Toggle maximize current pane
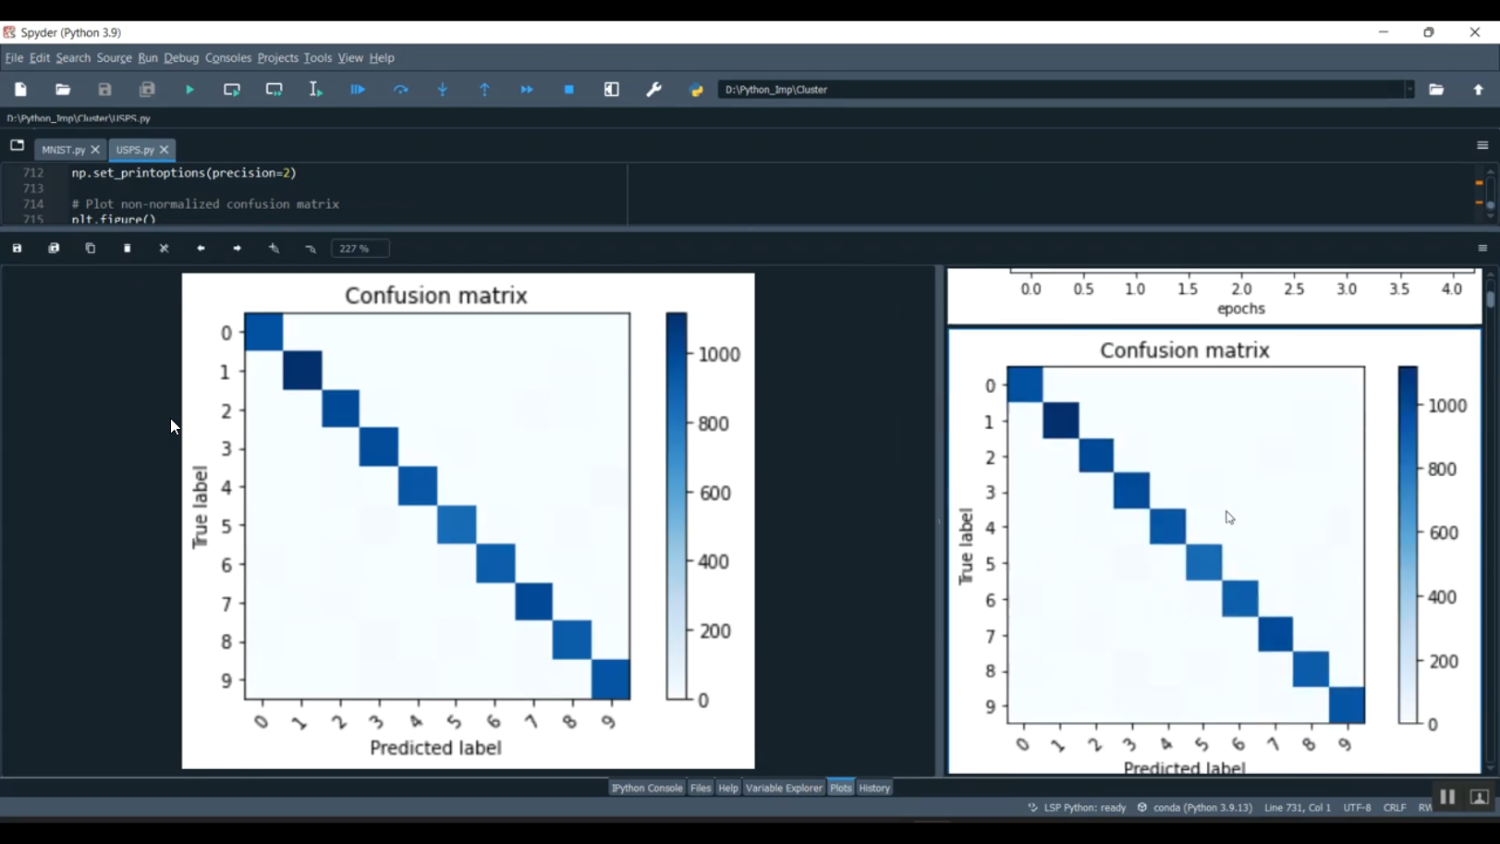 point(611,89)
